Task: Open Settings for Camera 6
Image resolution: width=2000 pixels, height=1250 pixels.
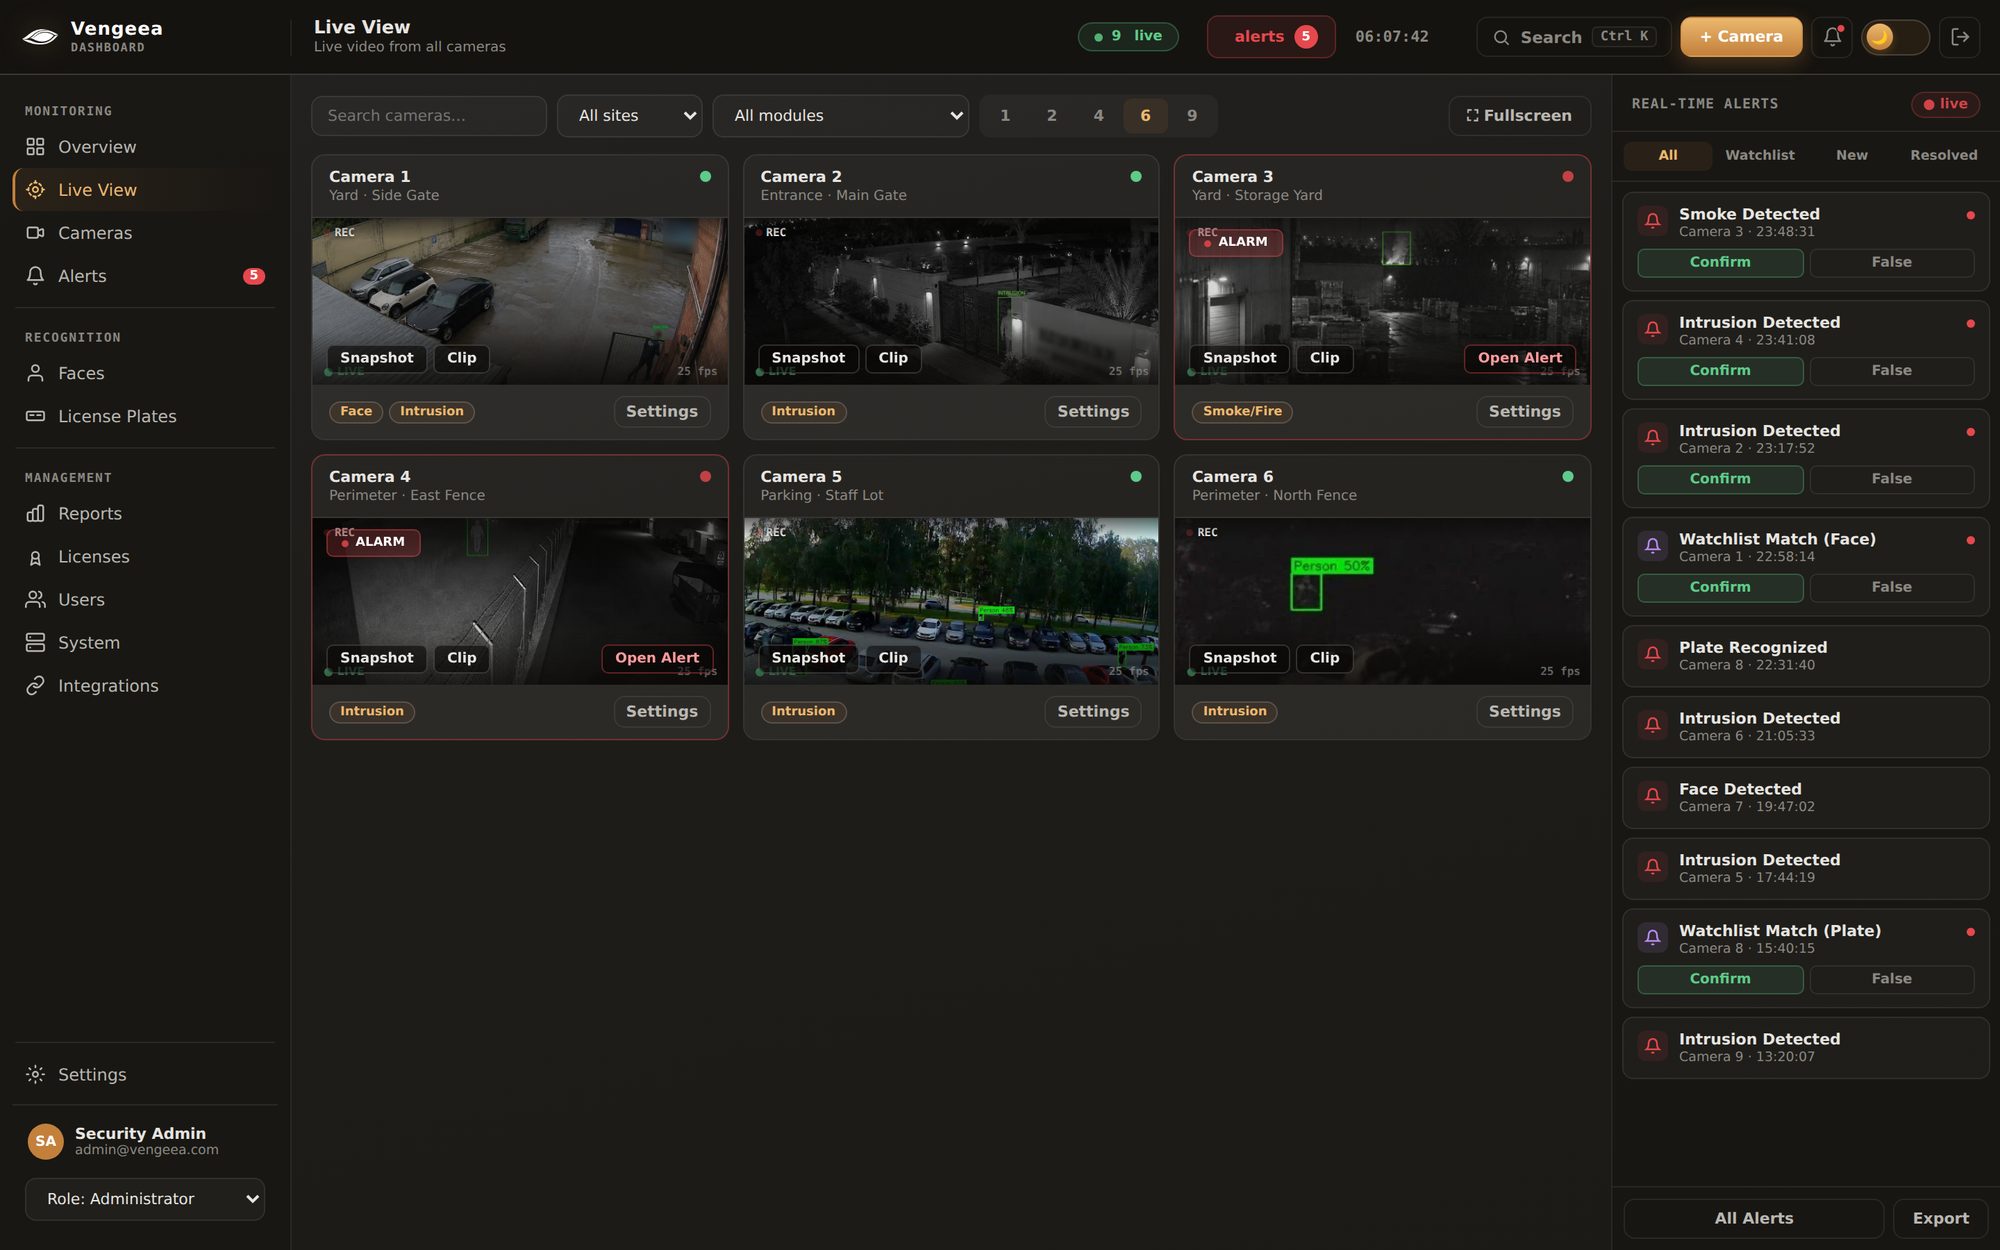Action: coord(1524,712)
